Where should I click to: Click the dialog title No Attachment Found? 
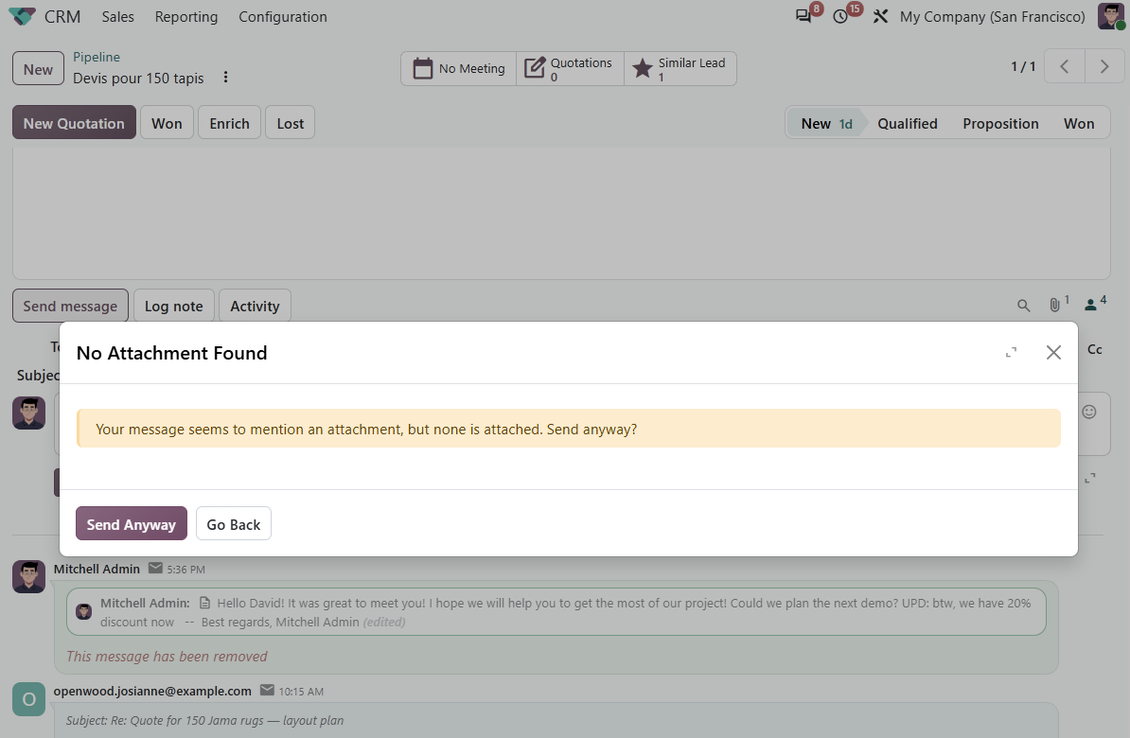coord(172,352)
